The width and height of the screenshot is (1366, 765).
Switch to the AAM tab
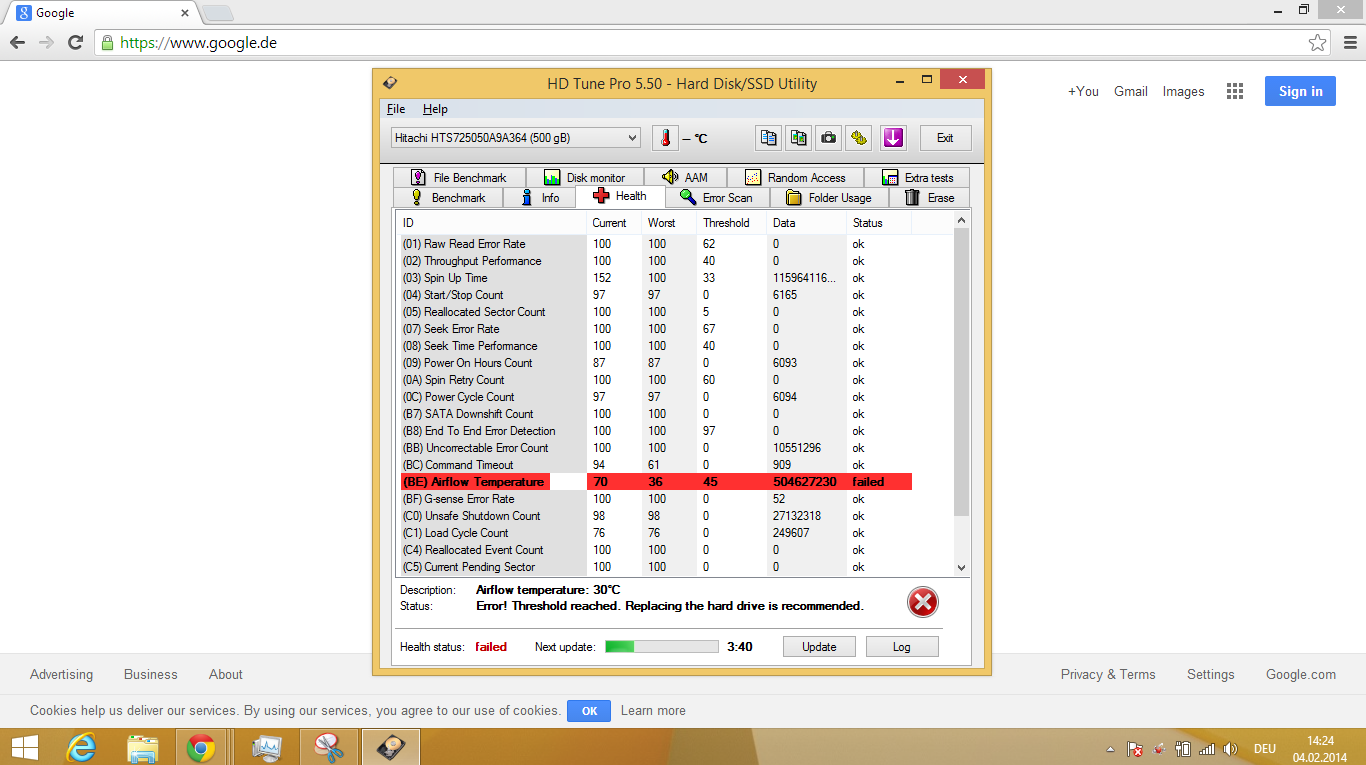click(686, 177)
